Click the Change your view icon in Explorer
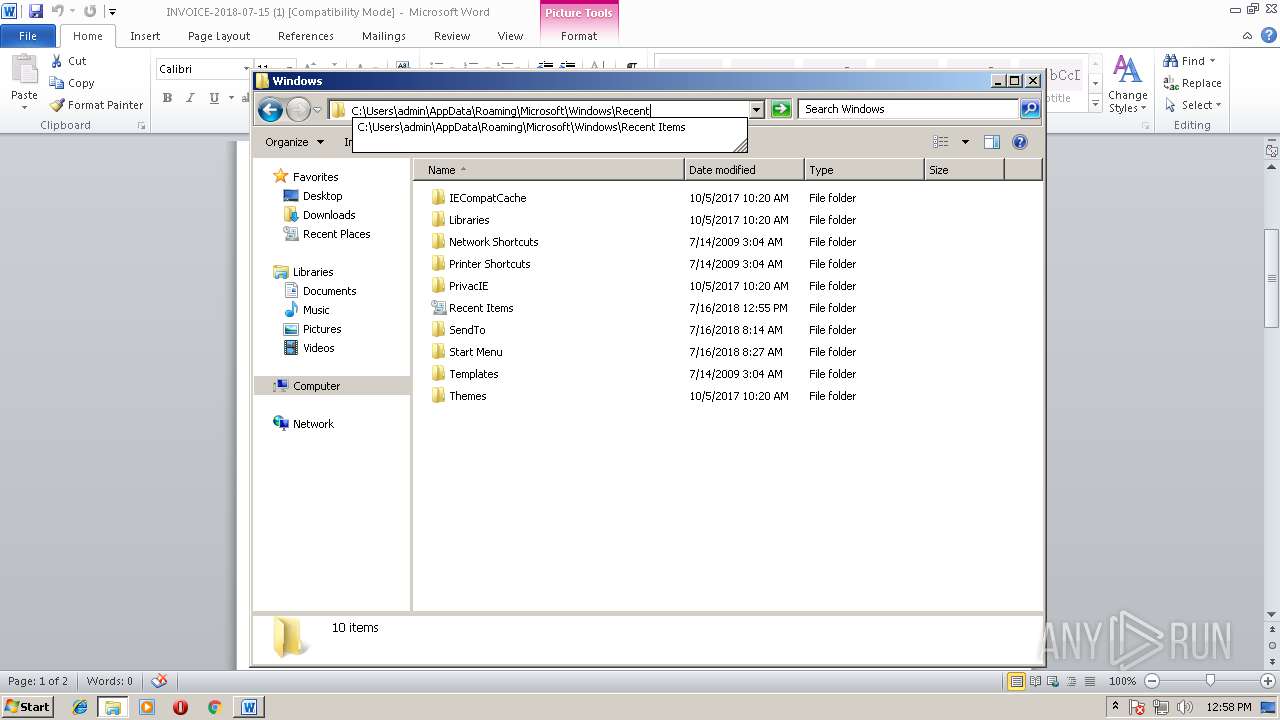Image resolution: width=1280 pixels, height=720 pixels. point(941,142)
